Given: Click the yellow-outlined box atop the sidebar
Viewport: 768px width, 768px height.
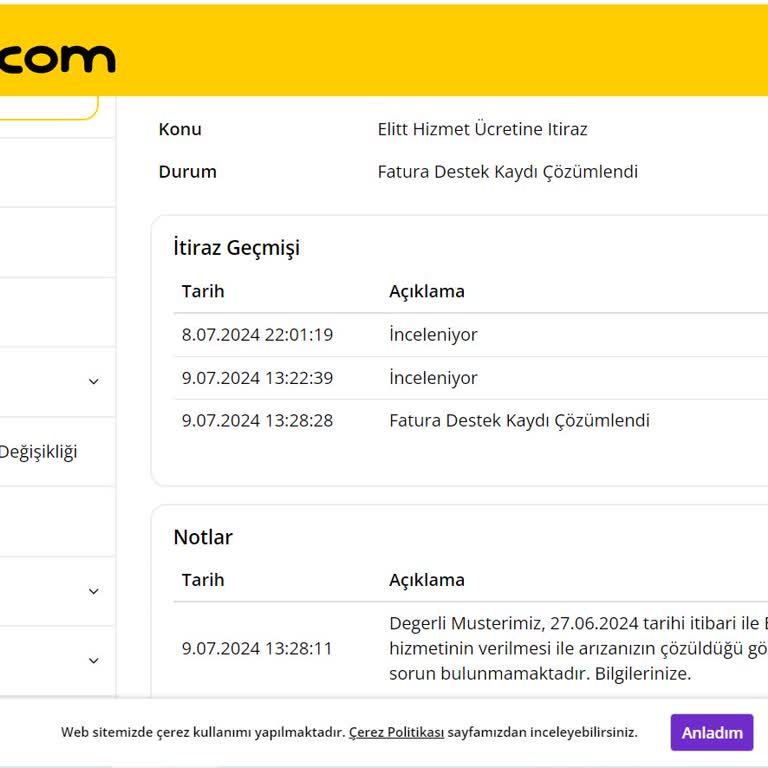Looking at the screenshot, I should (48, 107).
